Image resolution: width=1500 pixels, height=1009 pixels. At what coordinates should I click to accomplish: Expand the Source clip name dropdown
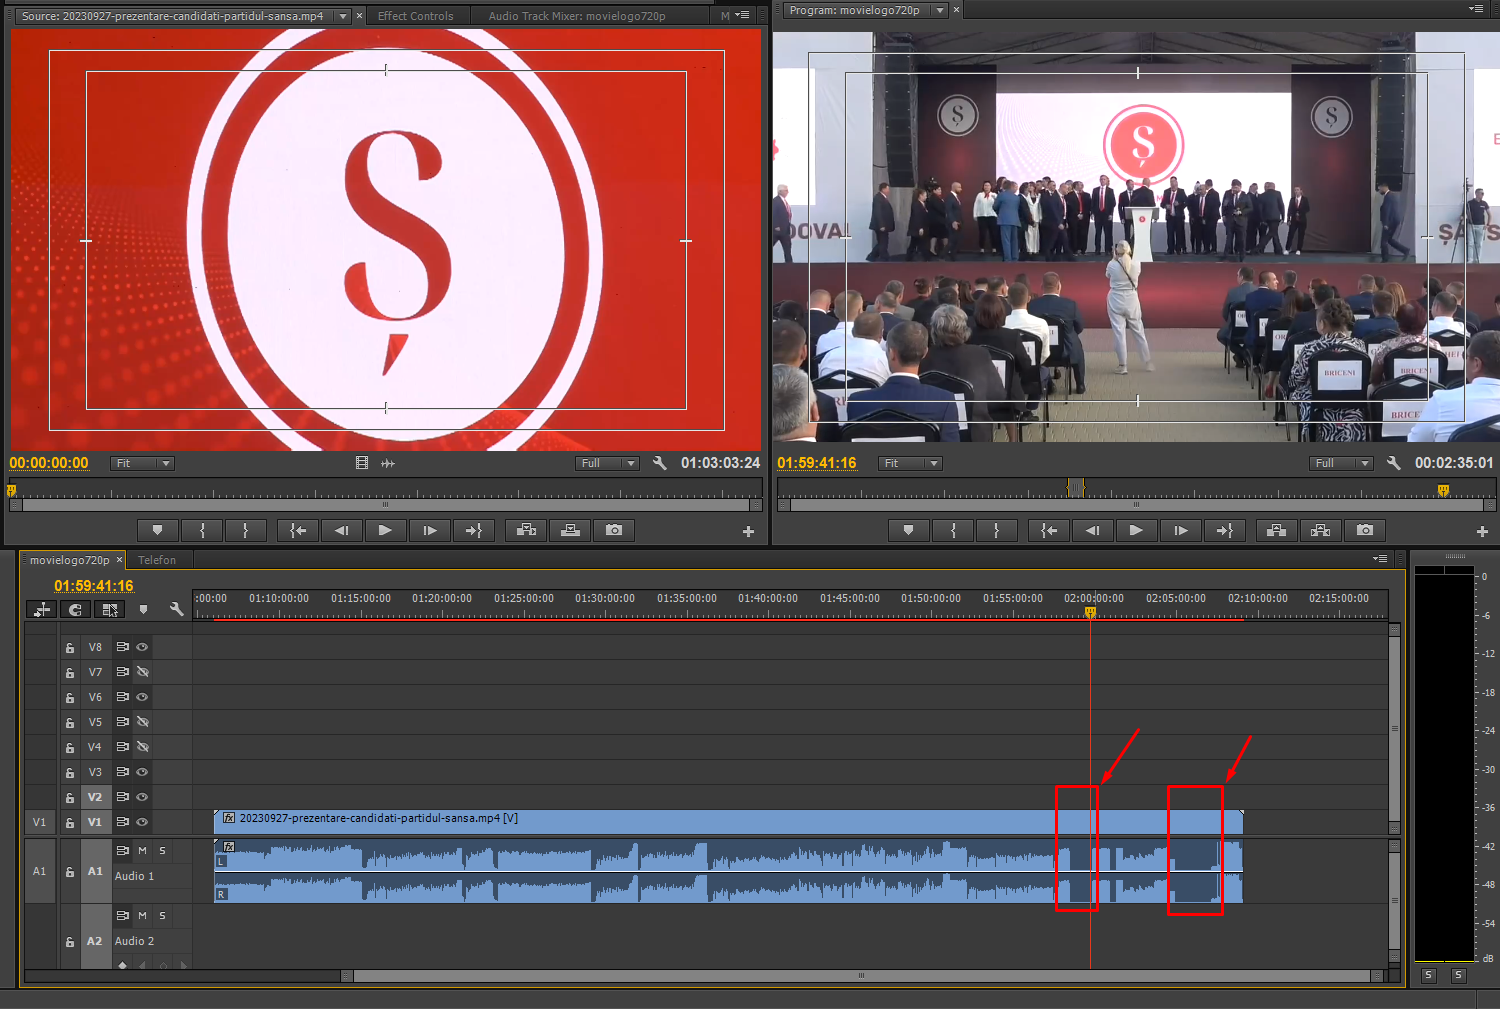click(343, 16)
